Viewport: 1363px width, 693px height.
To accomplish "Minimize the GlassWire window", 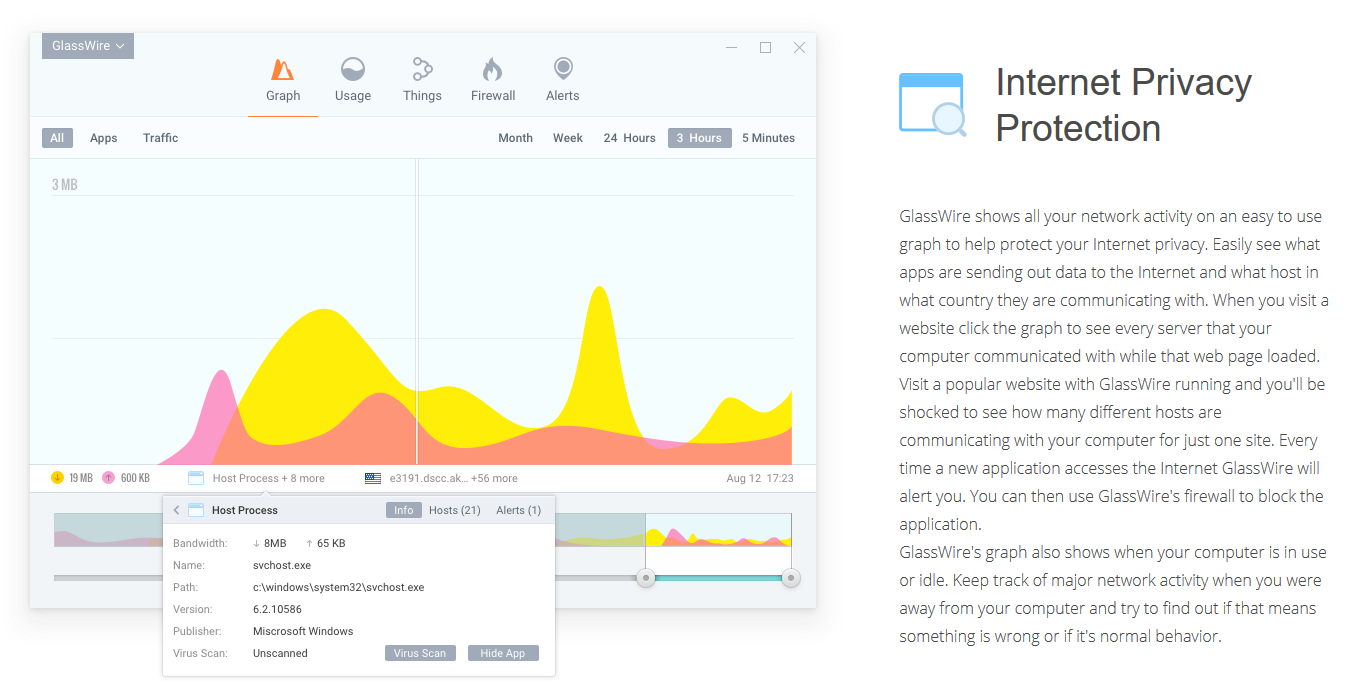I will click(x=731, y=47).
